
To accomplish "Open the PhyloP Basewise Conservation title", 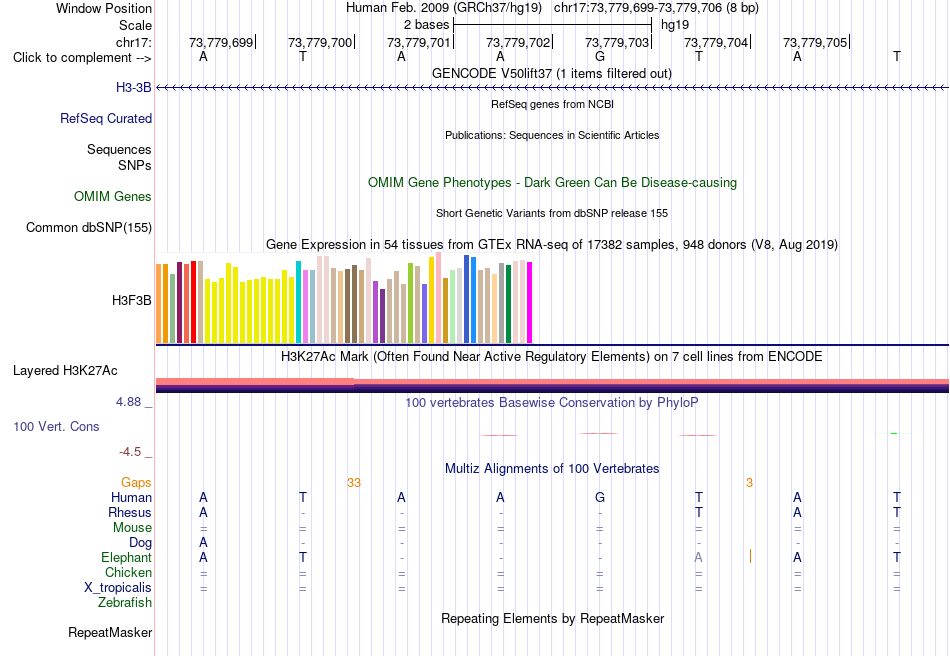I will pyautogui.click(x=552, y=402).
